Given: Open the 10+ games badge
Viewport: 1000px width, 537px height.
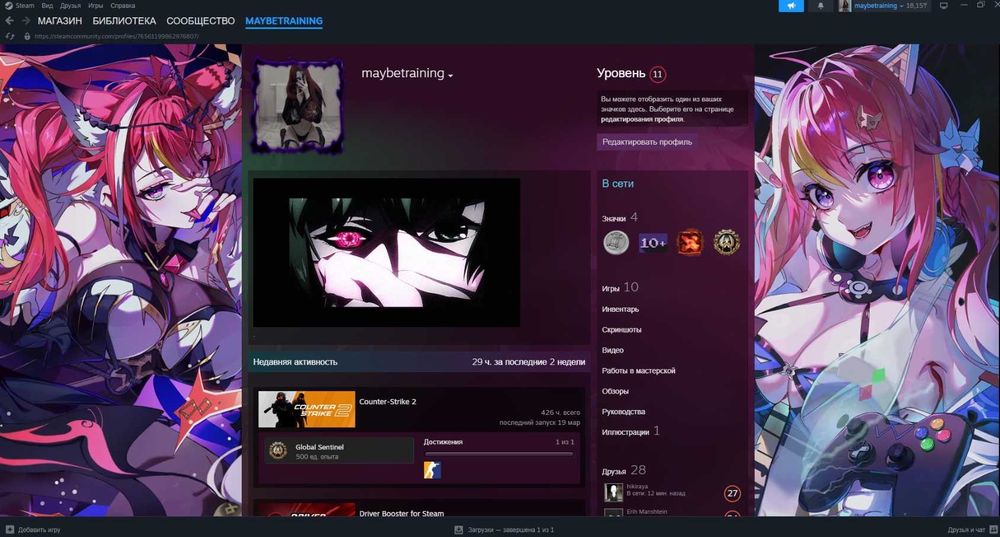Looking at the screenshot, I should coord(653,242).
